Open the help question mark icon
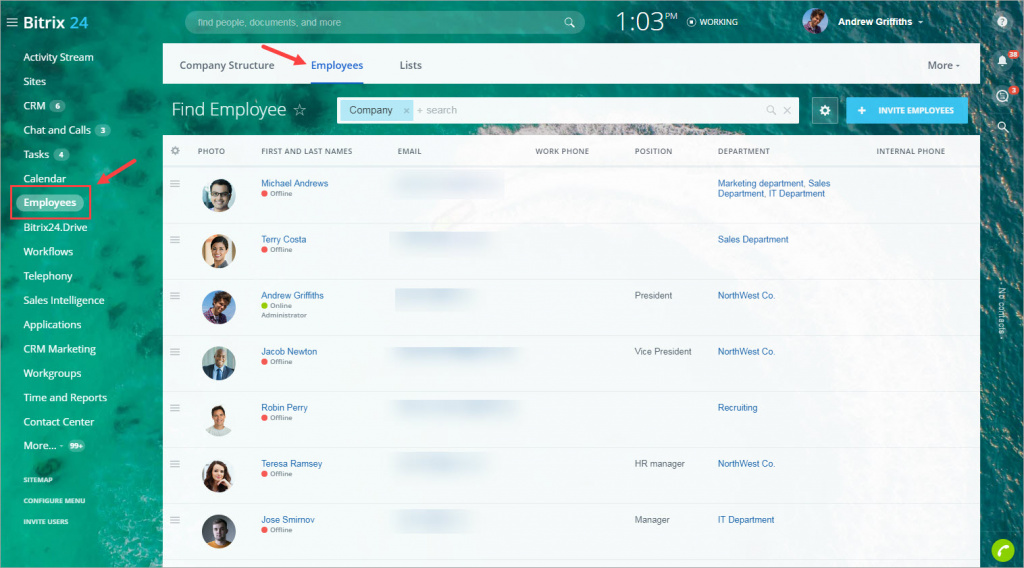Screen dimensions: 1024x568 point(1002,22)
